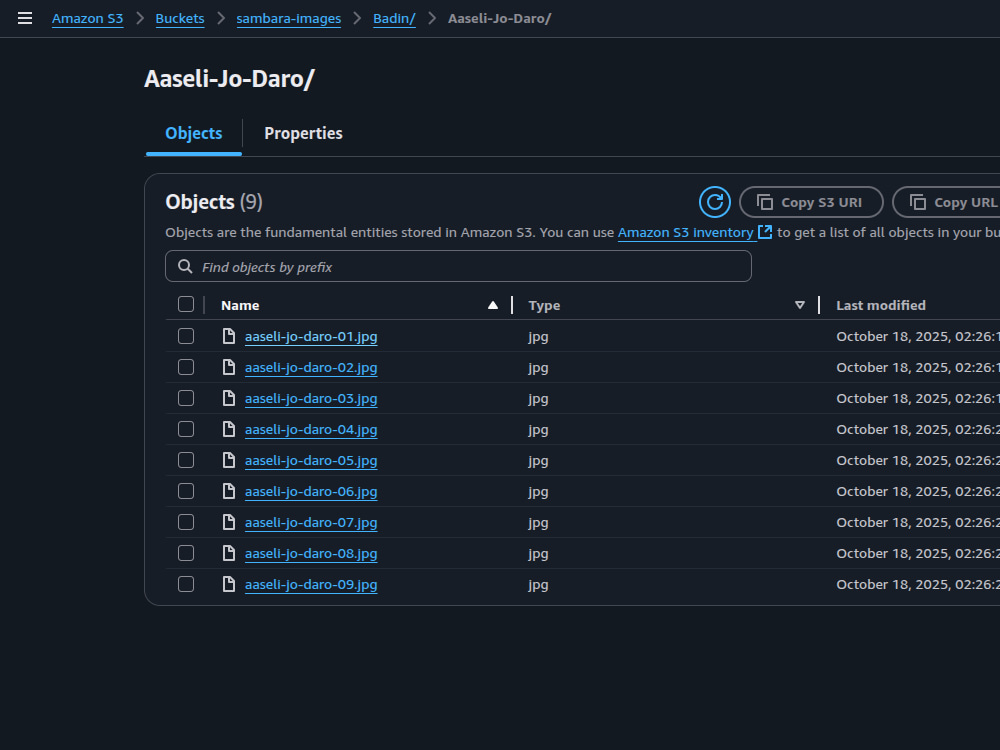
Task: Check the box for aaseli-jo-daro-06.jpg
Action: (x=186, y=491)
